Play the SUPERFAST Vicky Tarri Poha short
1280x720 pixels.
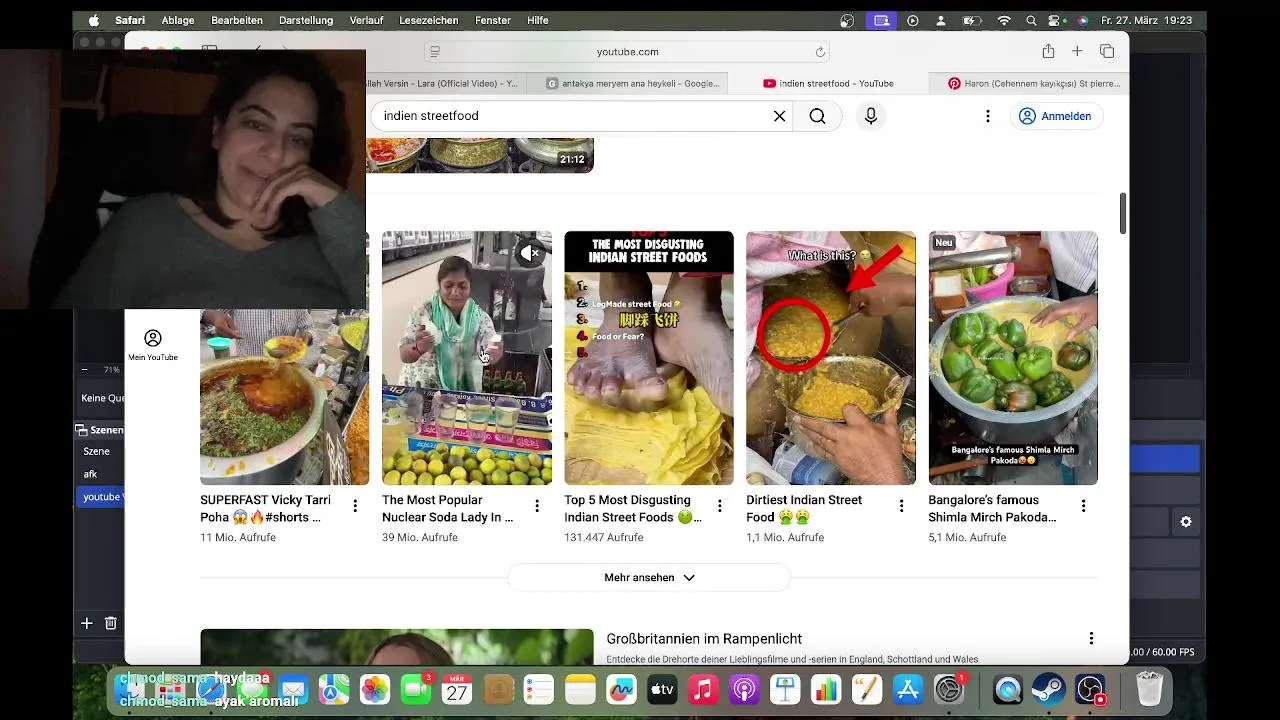tap(285, 397)
